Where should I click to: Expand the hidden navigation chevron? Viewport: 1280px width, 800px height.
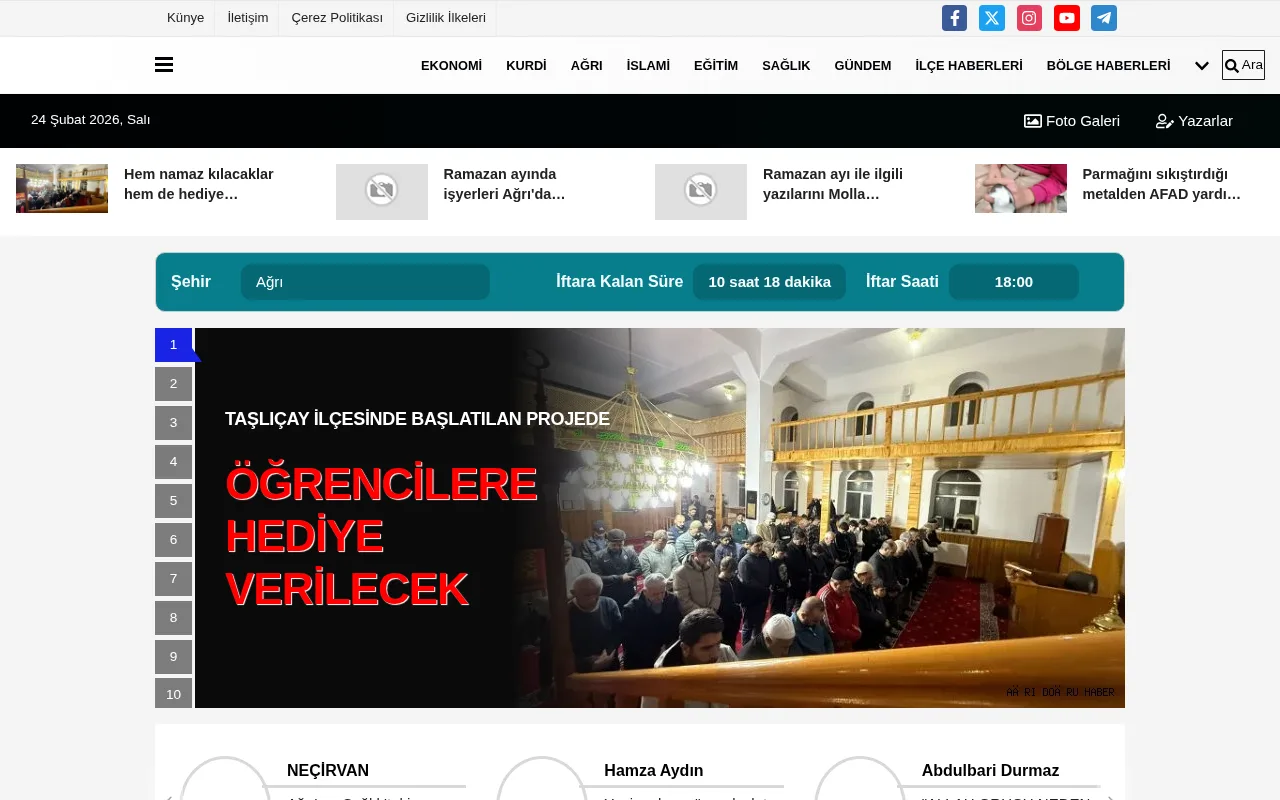pyautogui.click(x=1201, y=64)
